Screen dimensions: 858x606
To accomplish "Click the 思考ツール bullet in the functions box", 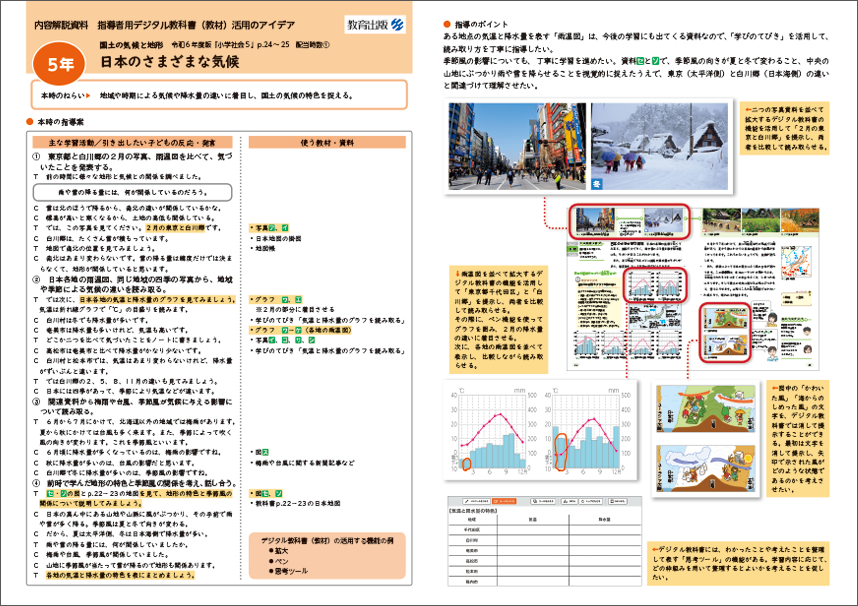I will 288,571.
